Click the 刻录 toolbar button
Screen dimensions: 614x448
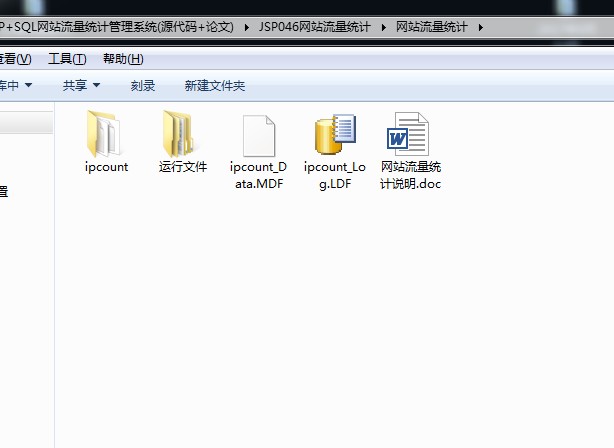[x=143, y=85]
